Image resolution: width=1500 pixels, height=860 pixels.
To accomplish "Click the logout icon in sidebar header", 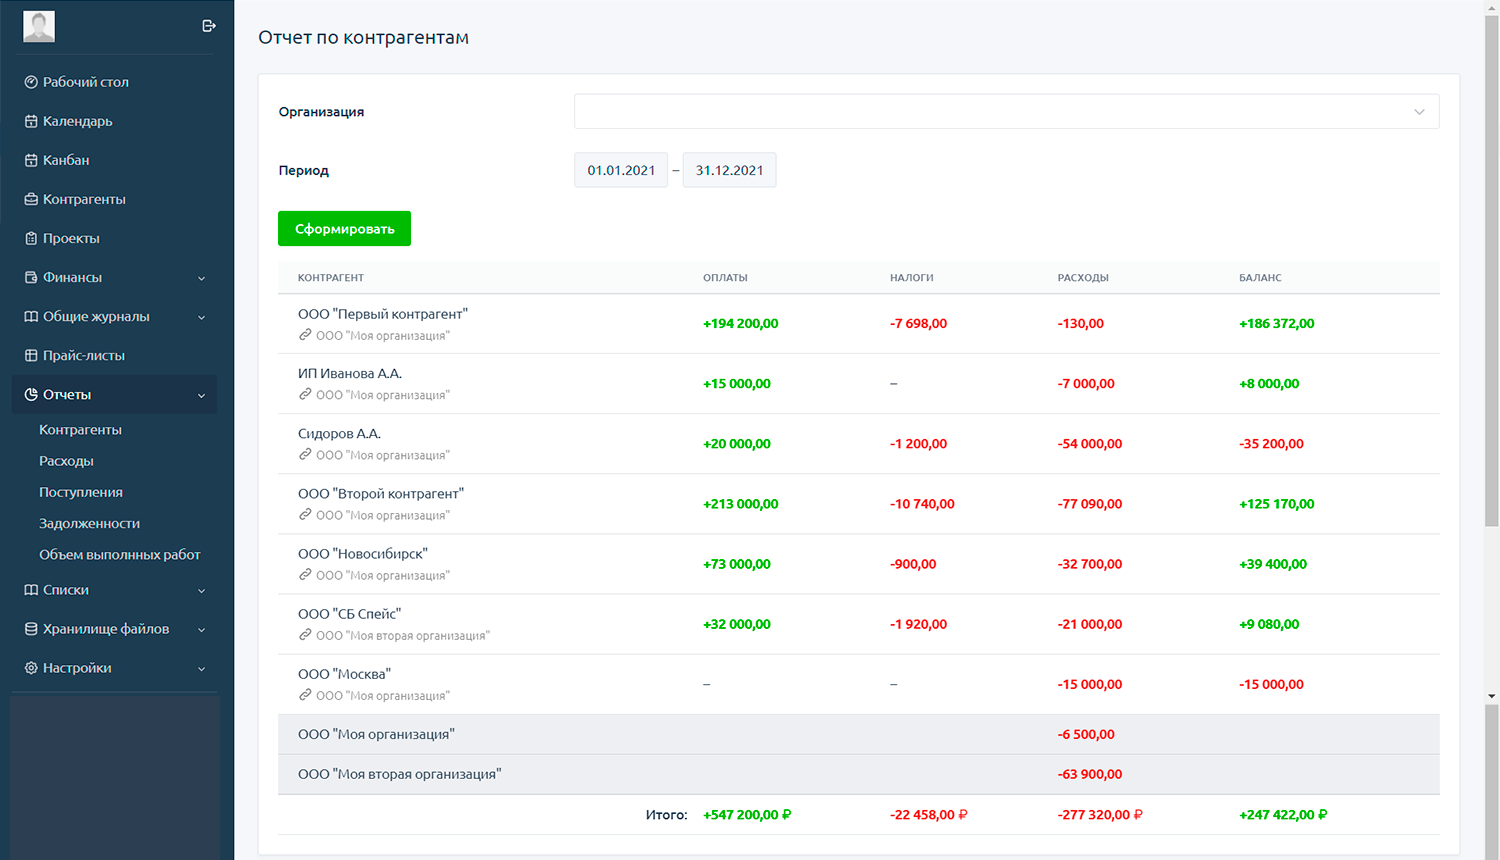I will click(208, 26).
